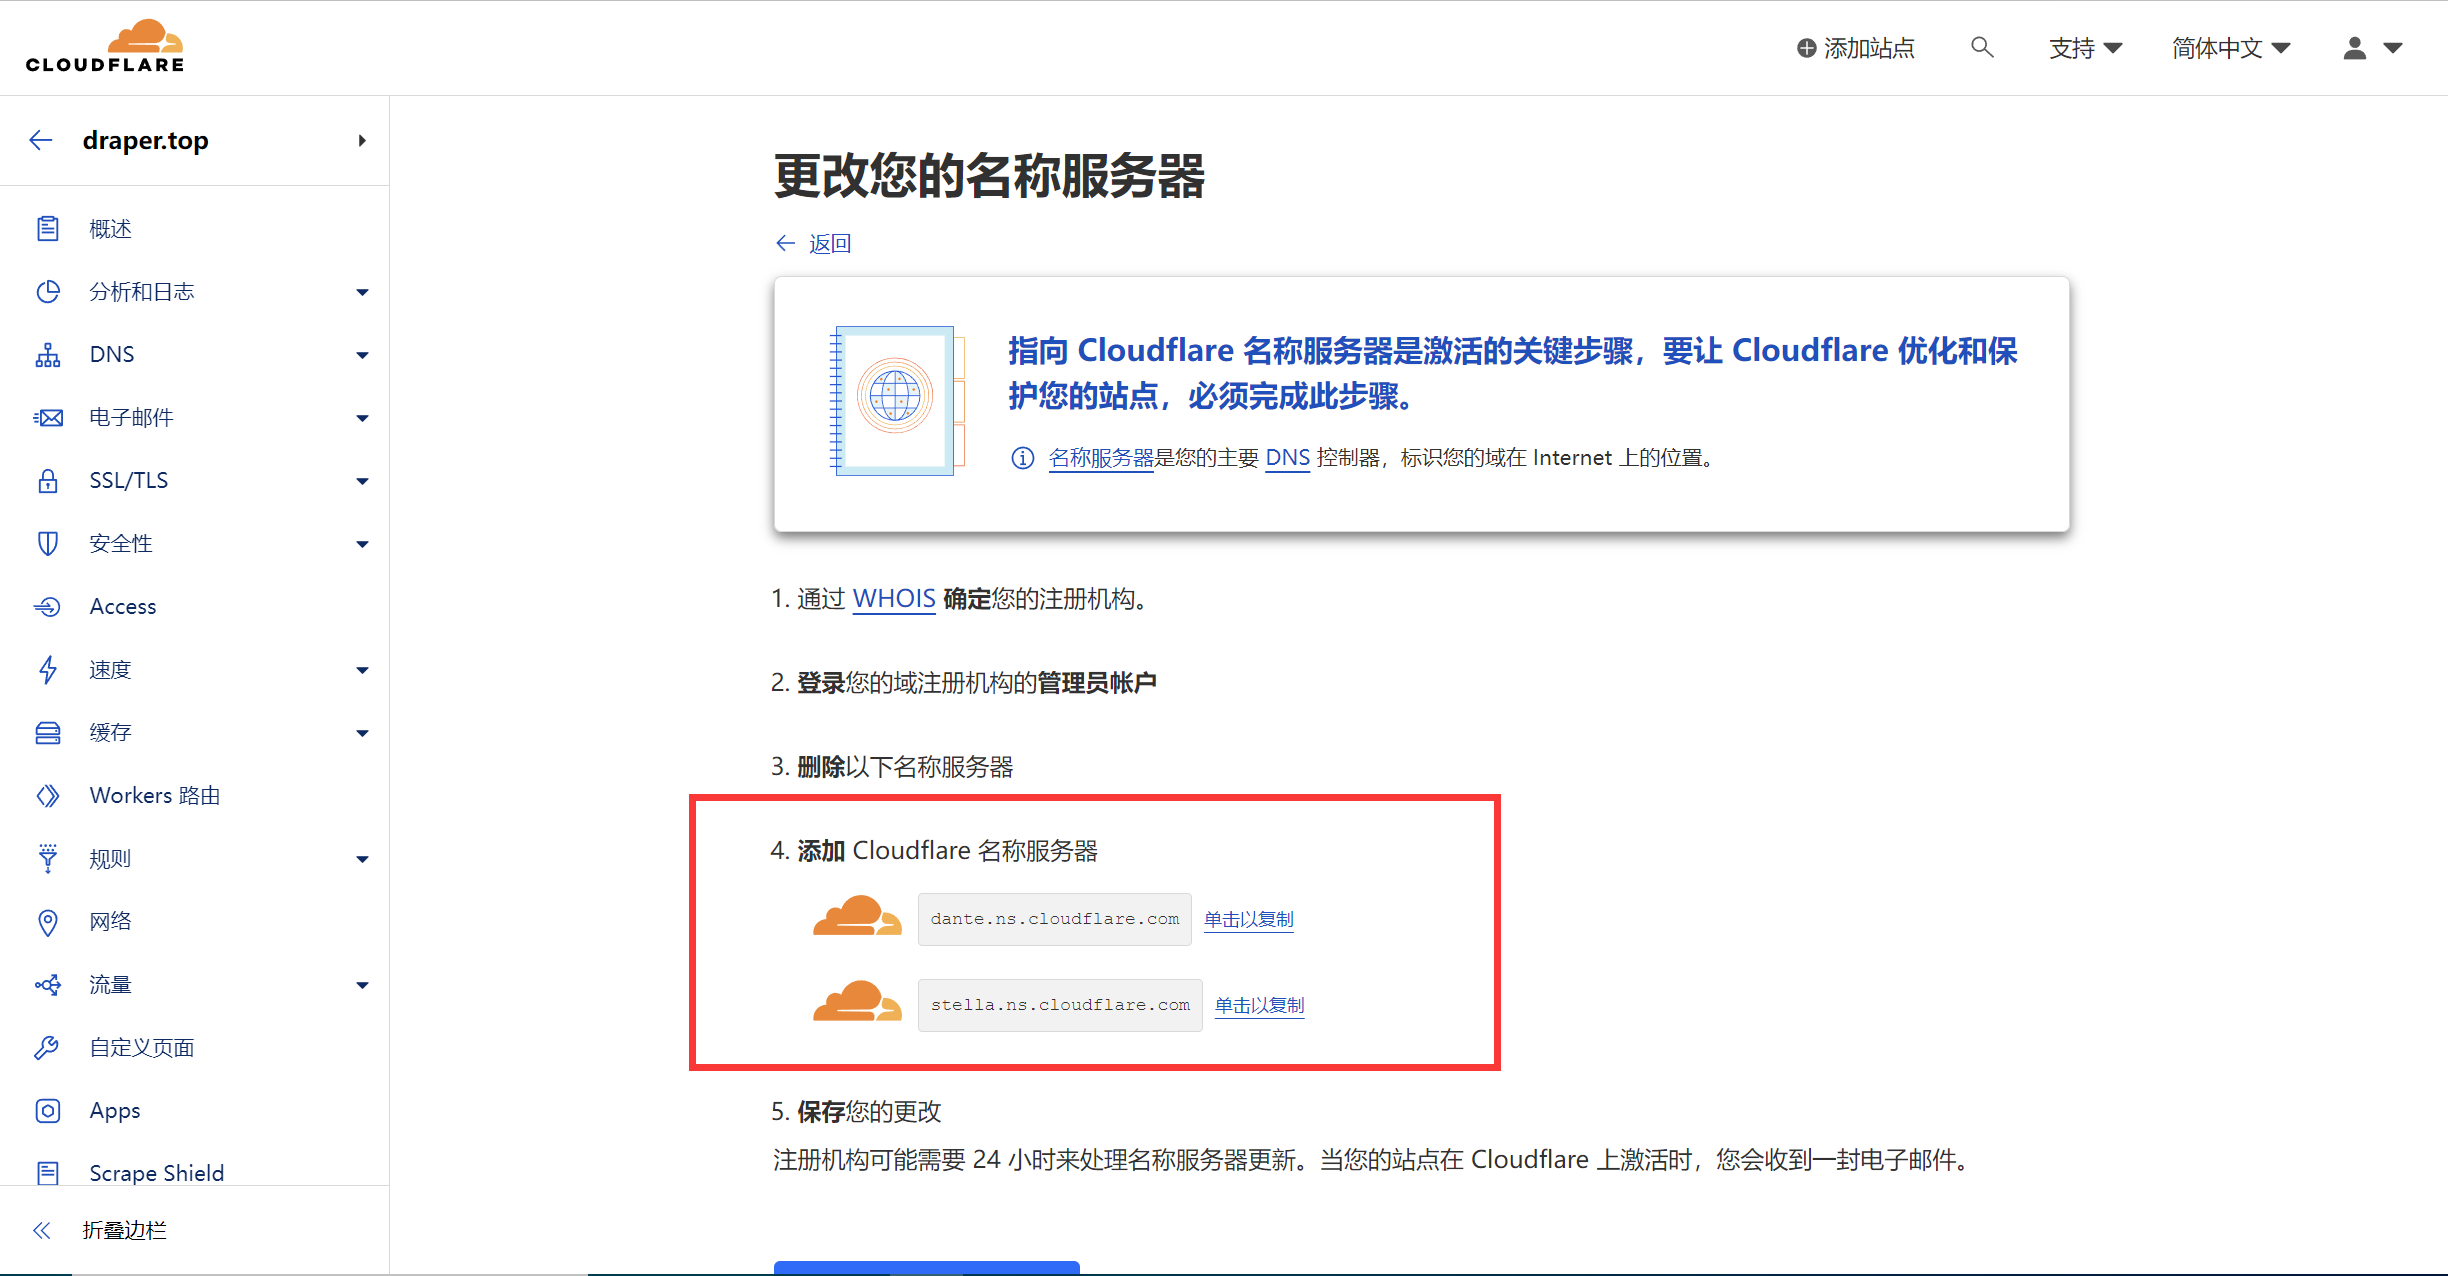
Task: Open the 简体中文 language dropdown
Action: point(2230,48)
